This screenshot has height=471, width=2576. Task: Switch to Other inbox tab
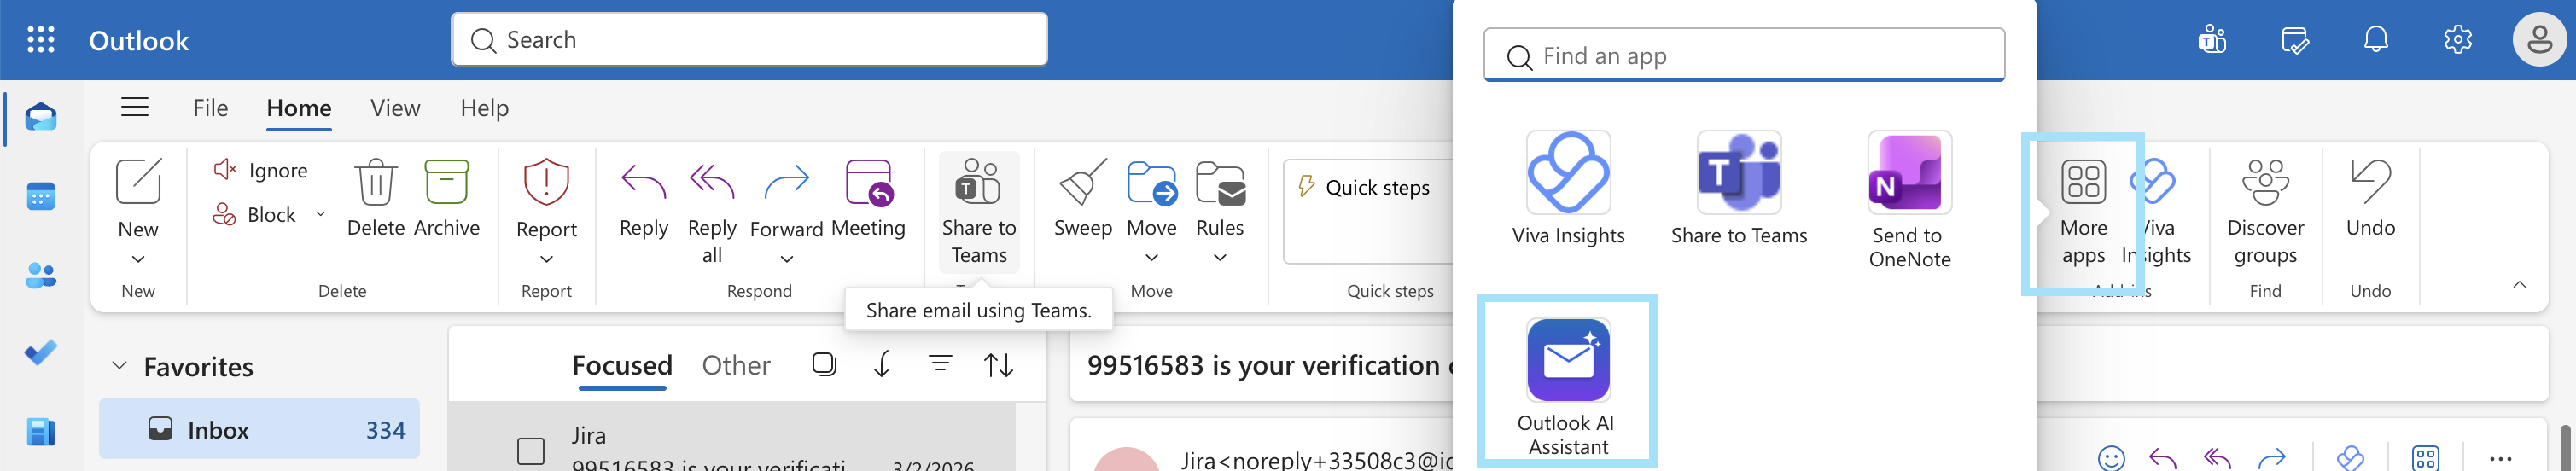[x=736, y=366]
